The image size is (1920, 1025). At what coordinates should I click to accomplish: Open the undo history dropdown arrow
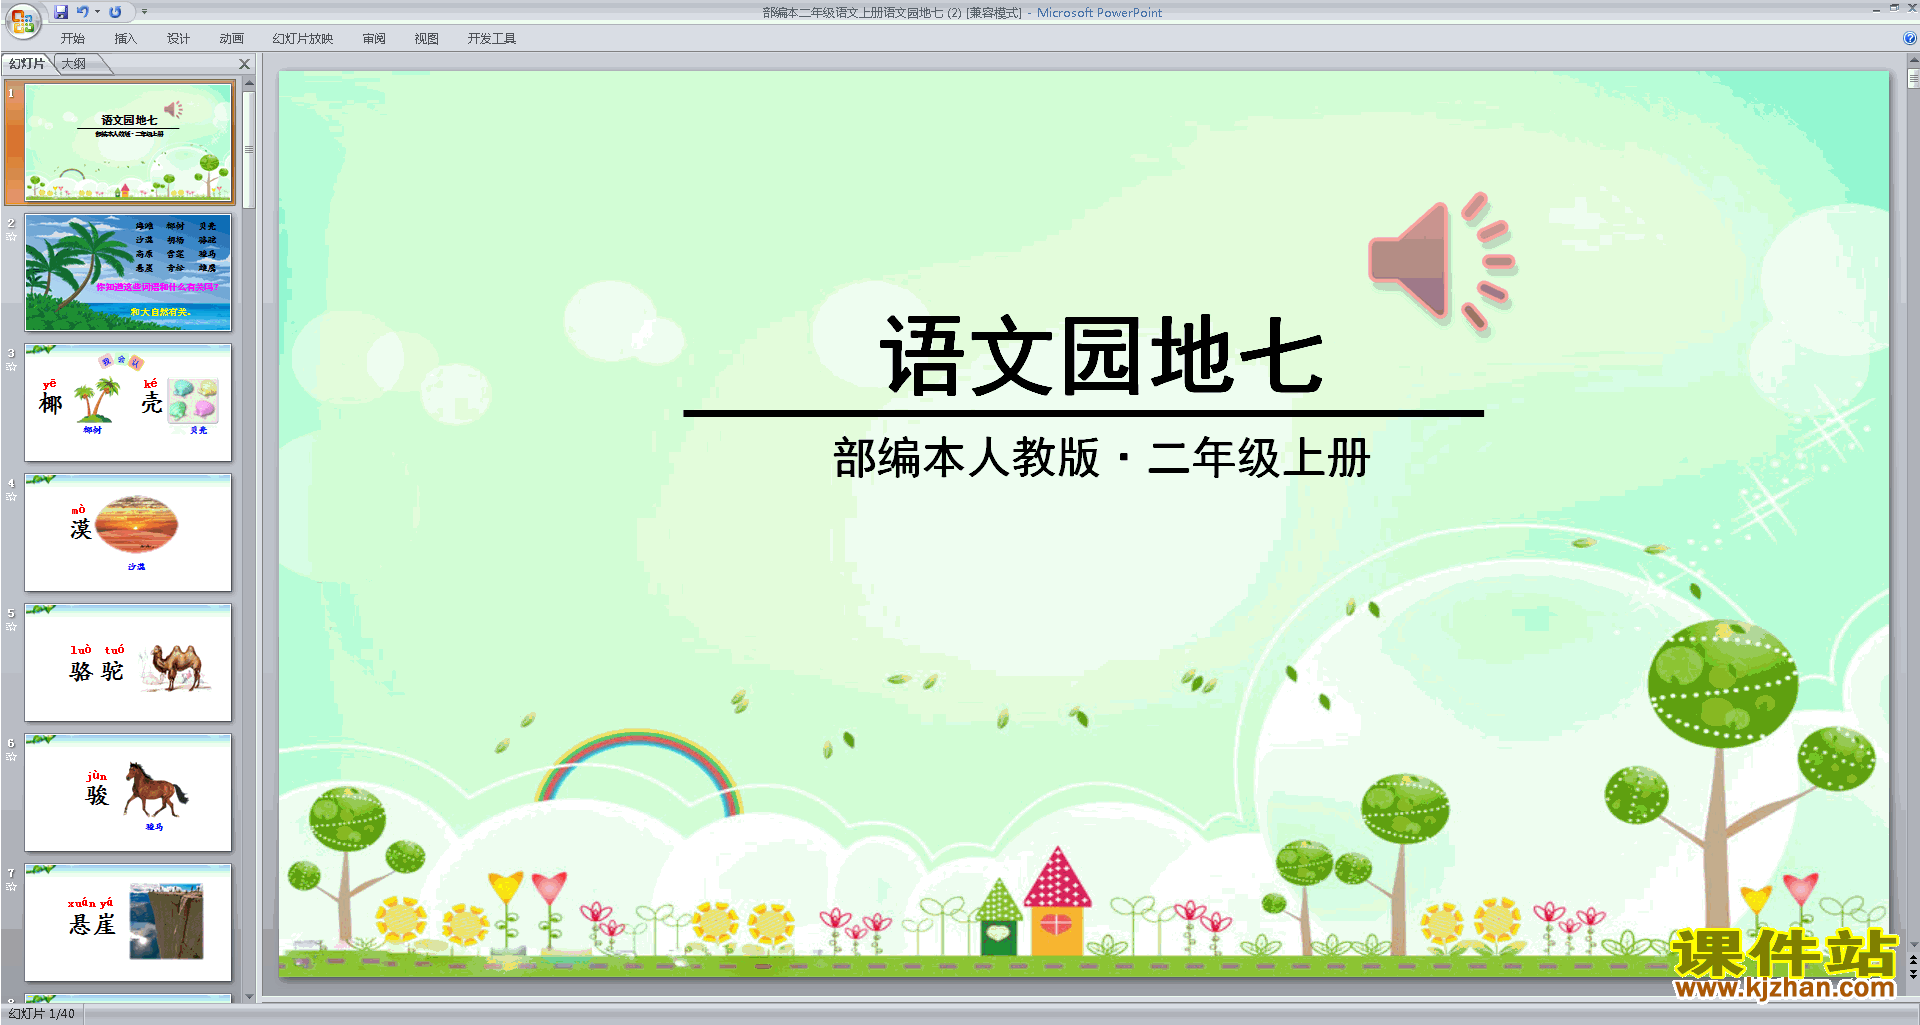[97, 12]
